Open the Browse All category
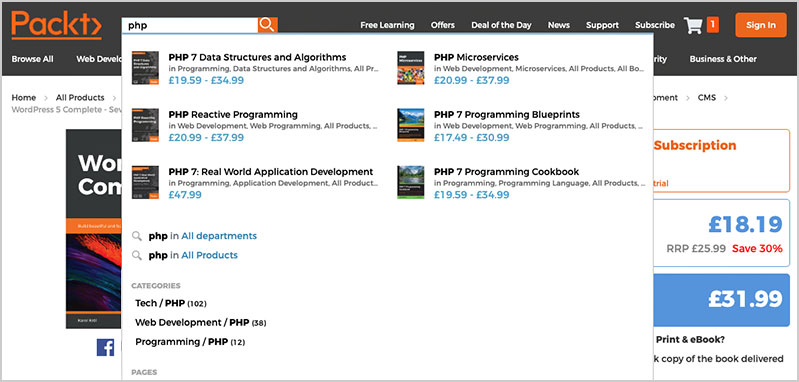Screen dimensions: 799x382 (x=33, y=59)
